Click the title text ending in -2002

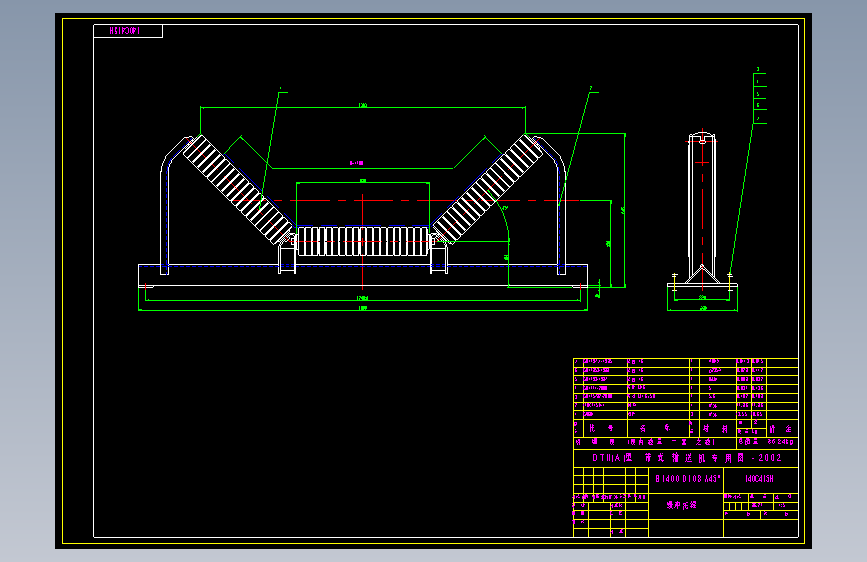[686, 458]
